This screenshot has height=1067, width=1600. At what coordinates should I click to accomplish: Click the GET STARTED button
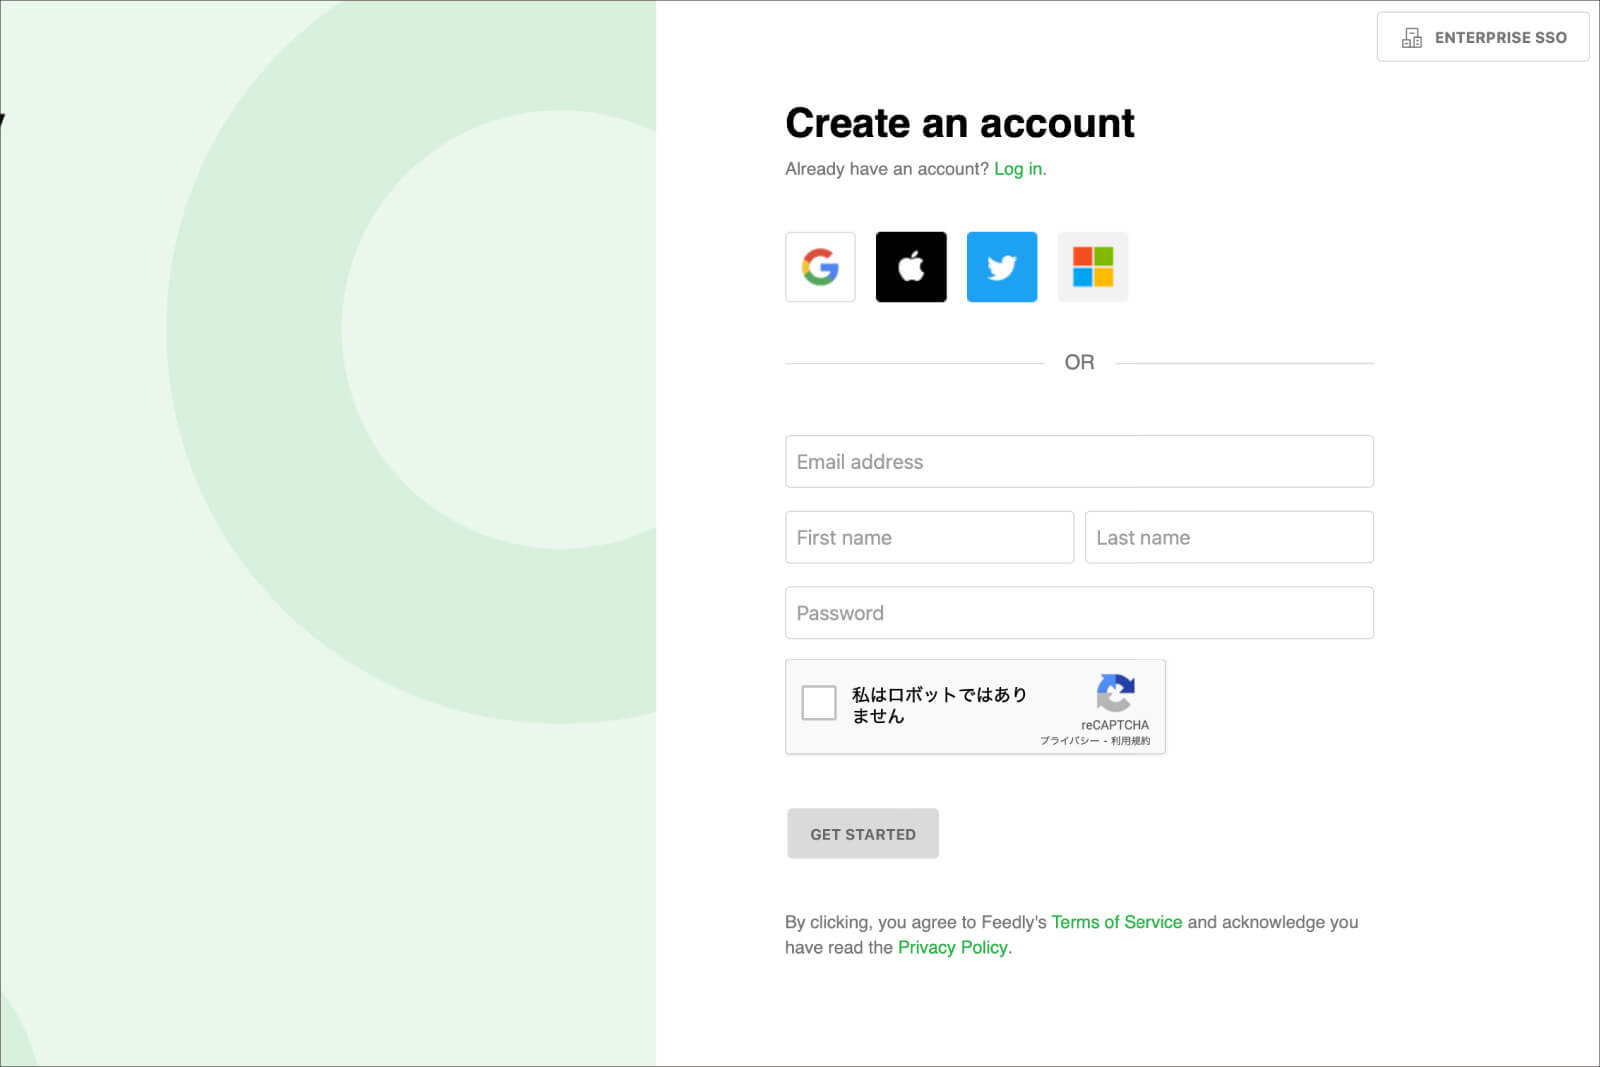point(863,834)
